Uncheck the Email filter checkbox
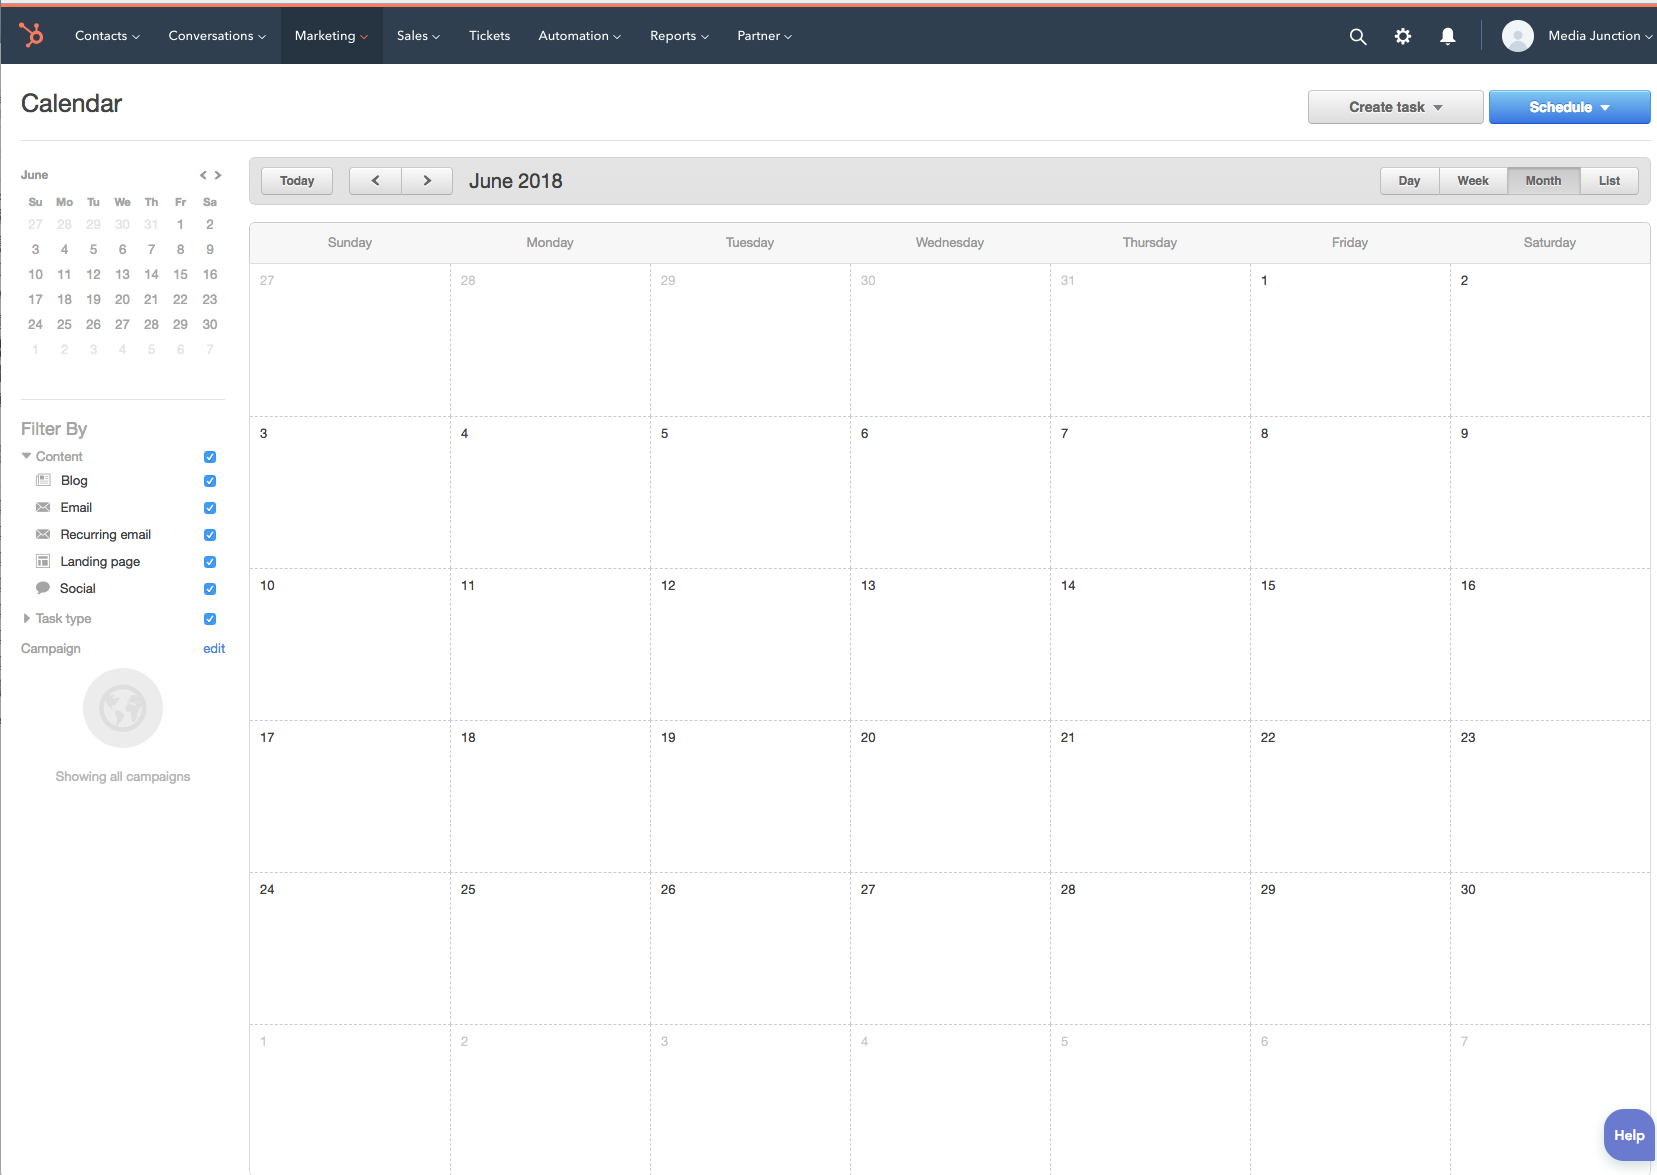Image resolution: width=1657 pixels, height=1175 pixels. [x=210, y=508]
